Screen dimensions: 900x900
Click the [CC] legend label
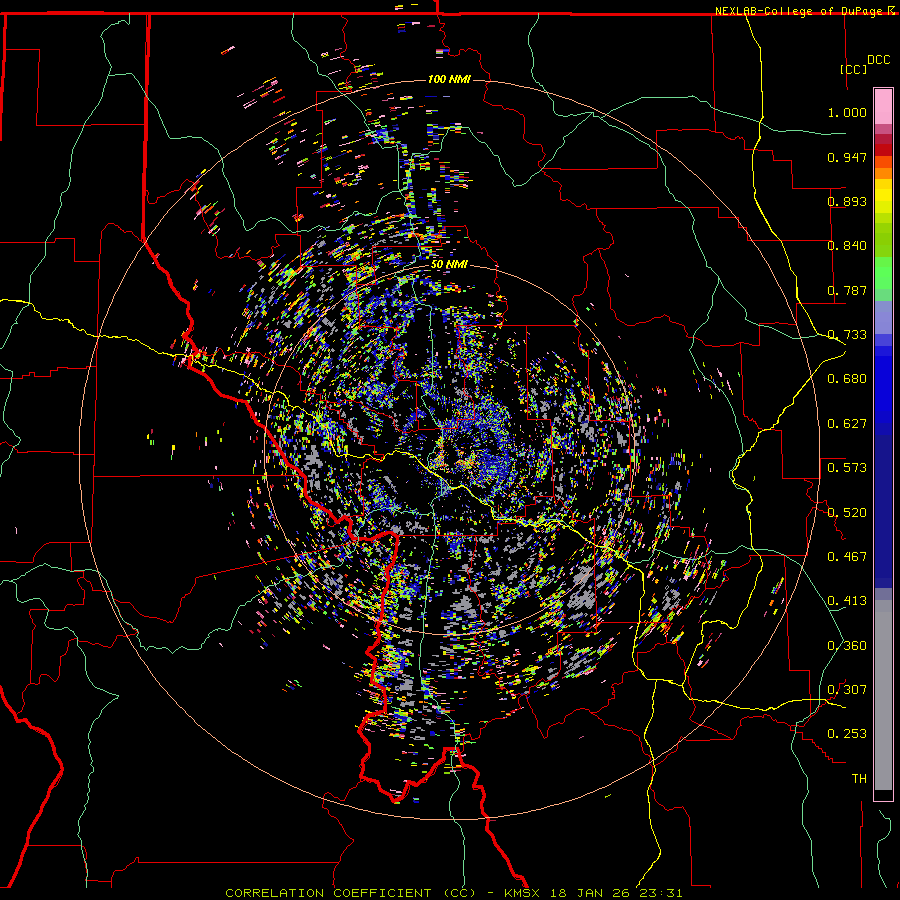[854, 69]
